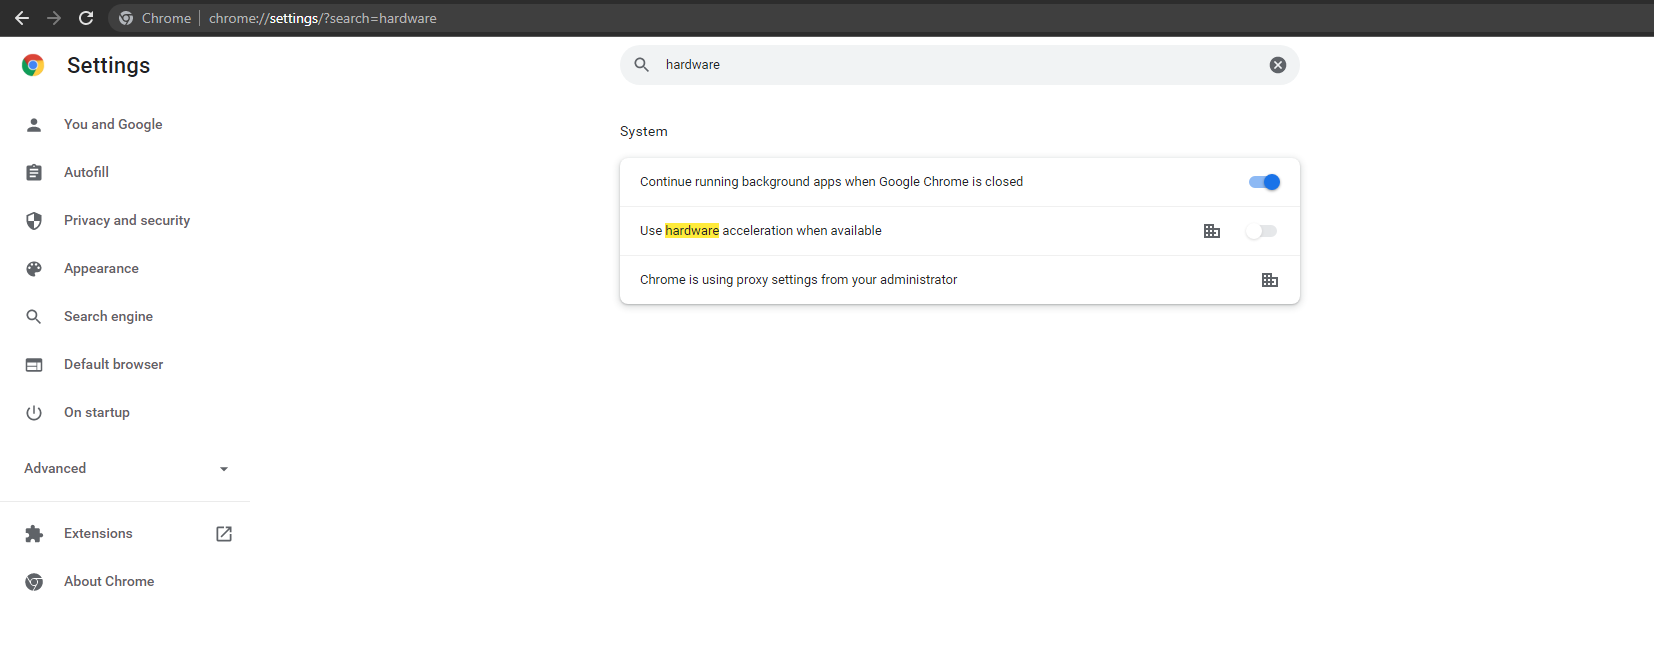The image size is (1654, 671).
Task: Click the Privacy and security shield icon
Action: (34, 220)
